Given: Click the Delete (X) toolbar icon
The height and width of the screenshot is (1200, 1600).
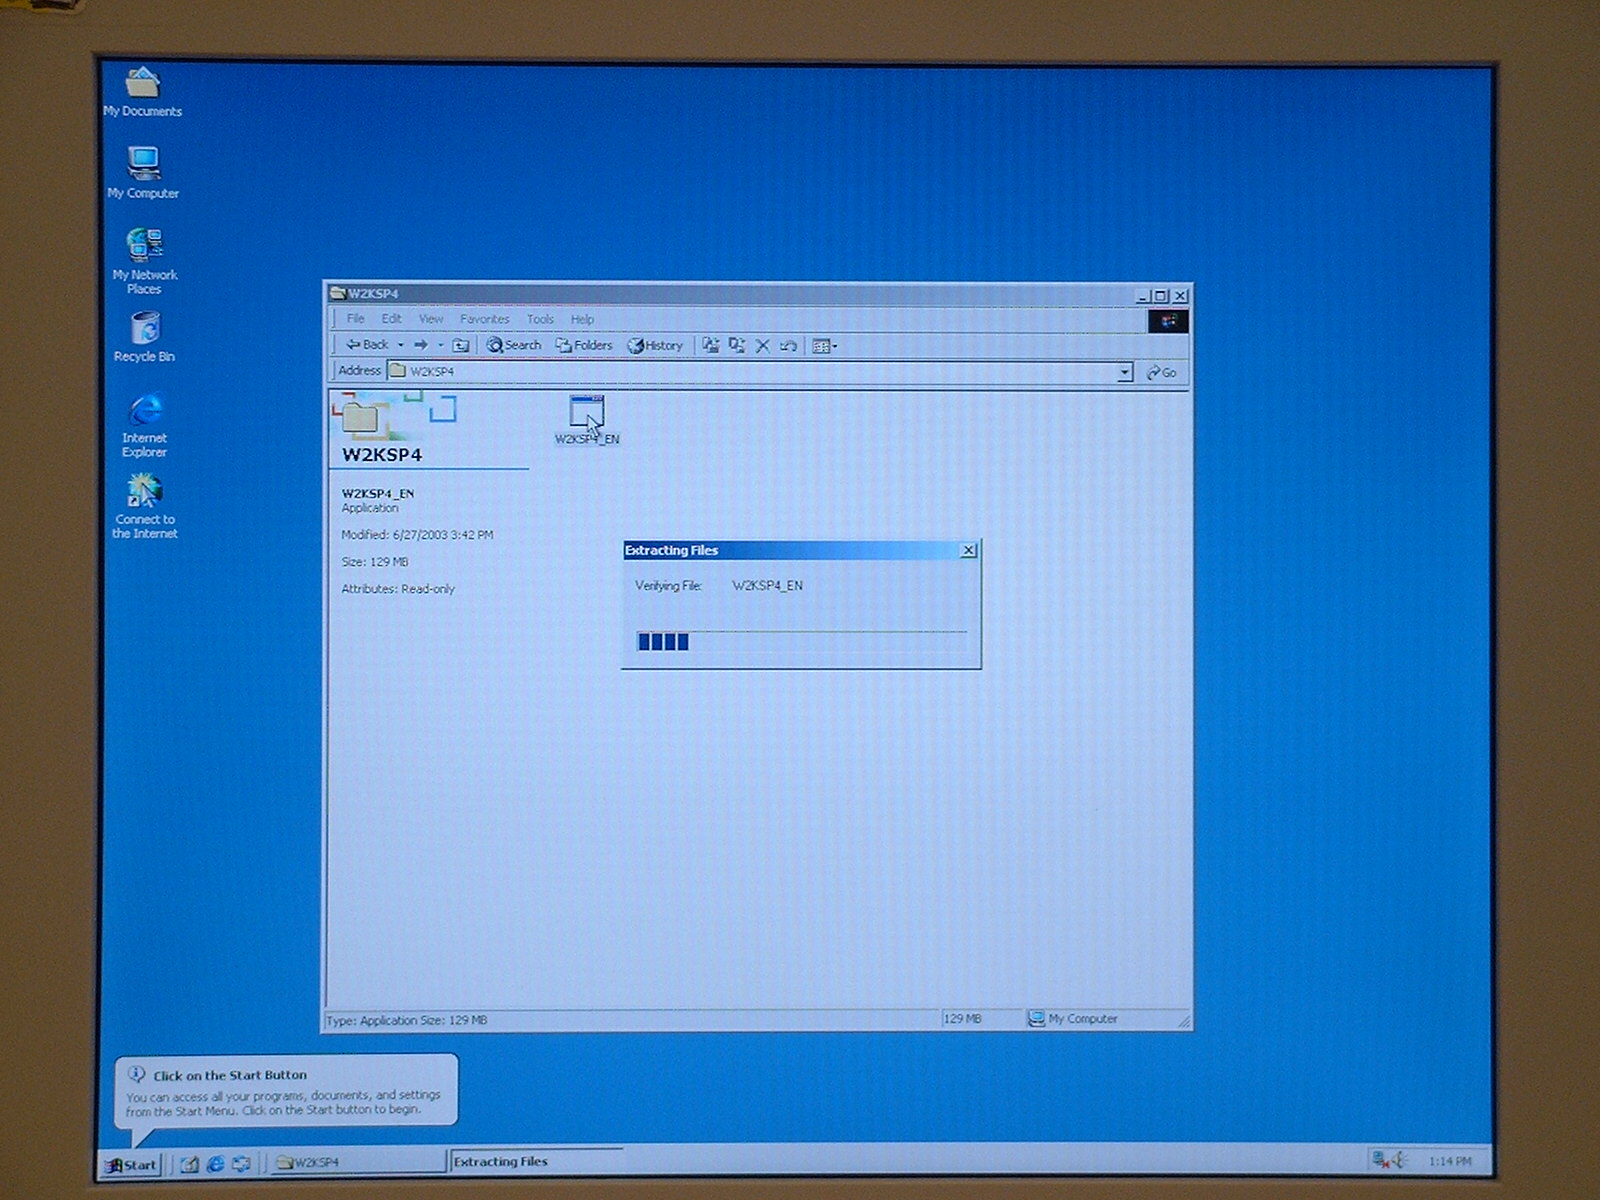Looking at the screenshot, I should [x=762, y=346].
